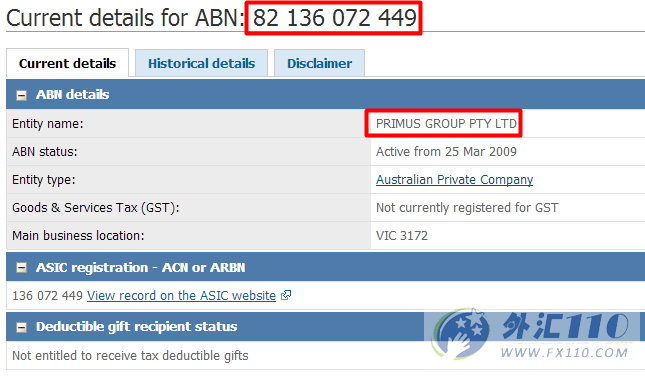Click the Entity type label
This screenshot has height=377, width=645.
(x=44, y=180)
